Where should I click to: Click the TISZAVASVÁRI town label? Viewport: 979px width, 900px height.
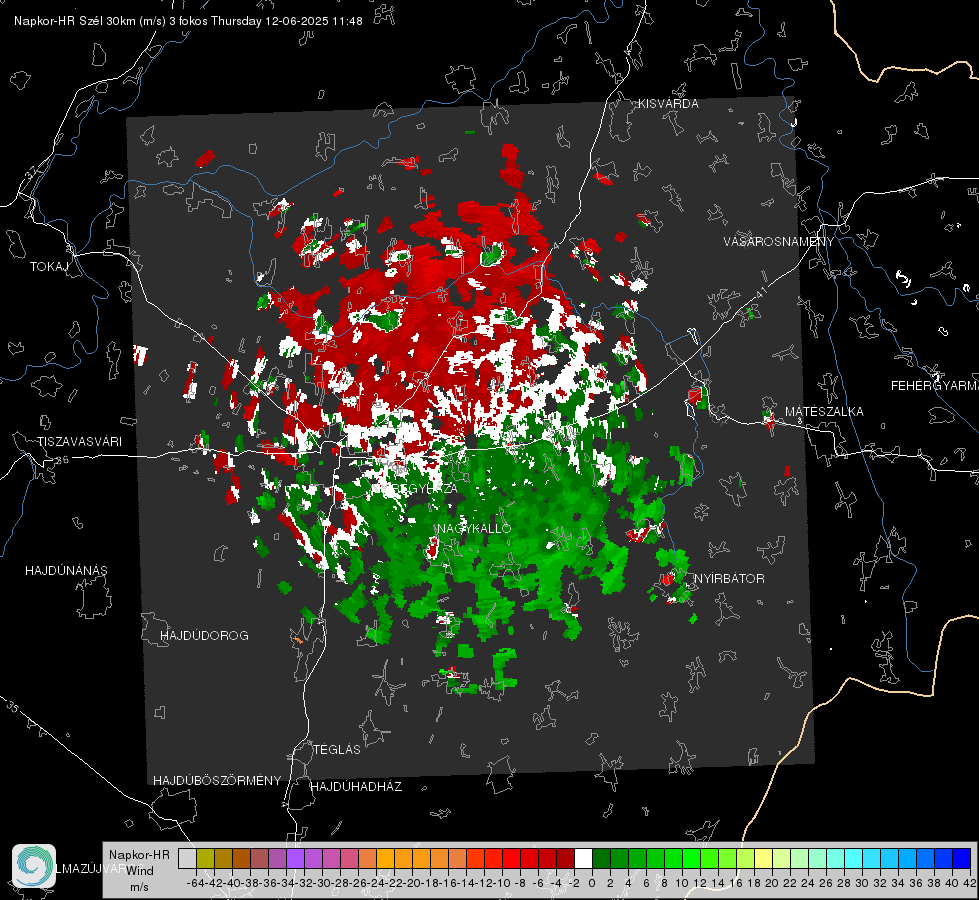click(79, 442)
